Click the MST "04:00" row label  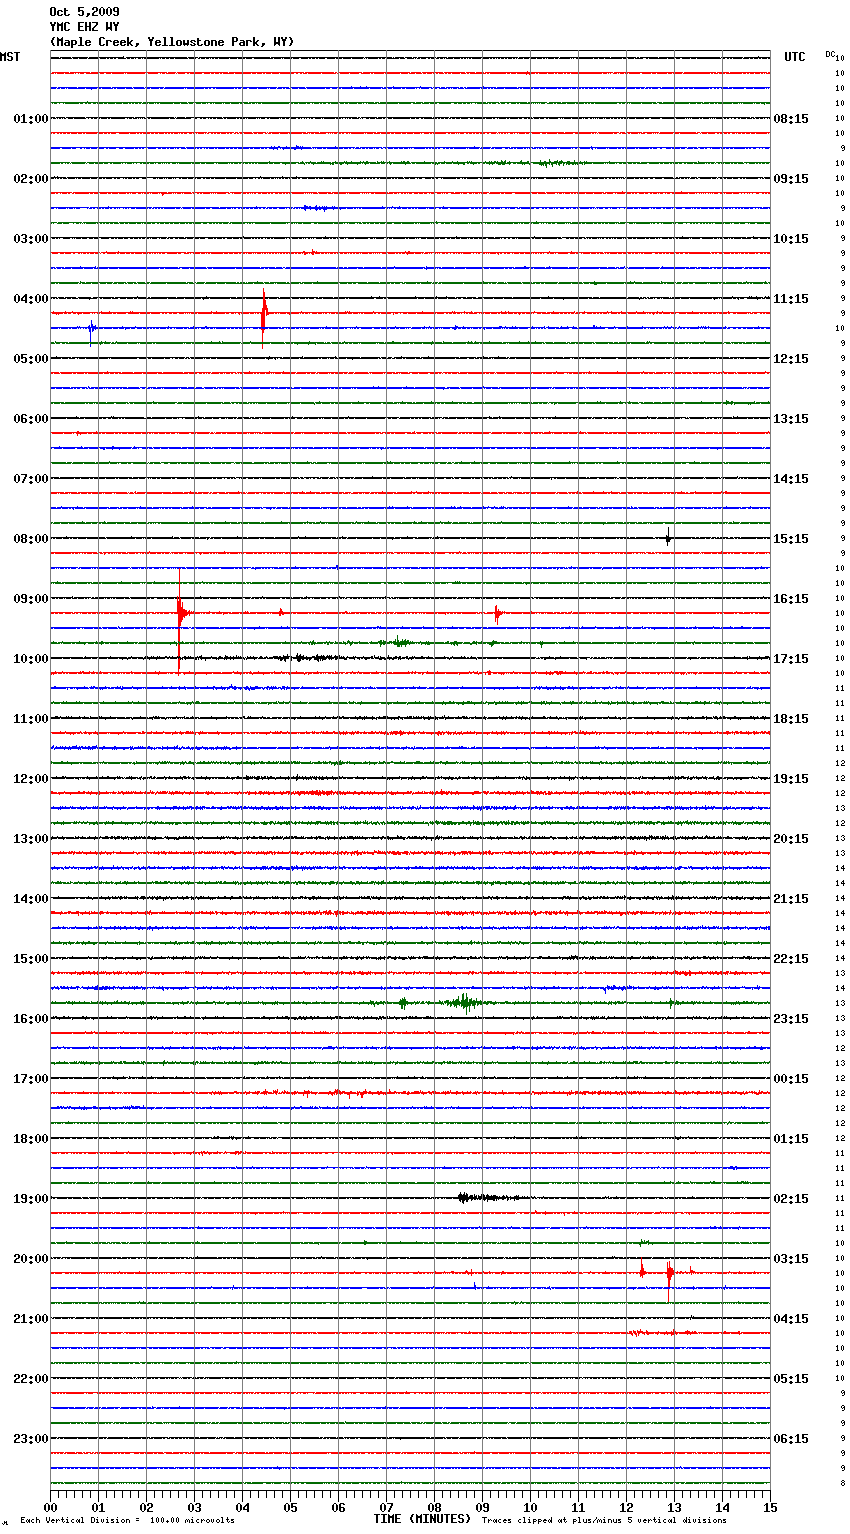point(31,299)
